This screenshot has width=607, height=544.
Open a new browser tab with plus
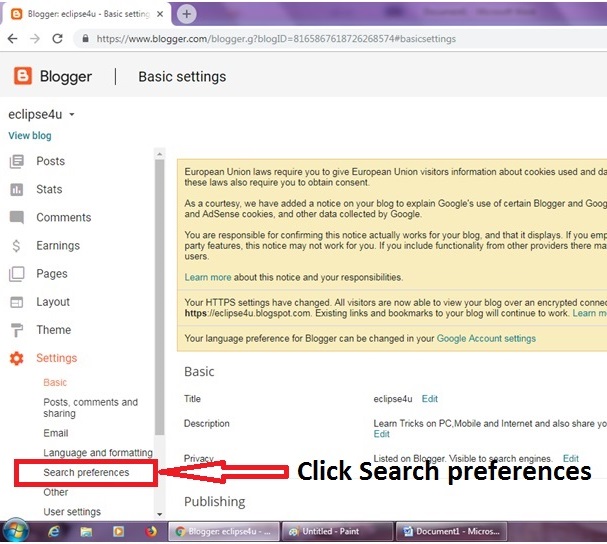point(187,14)
